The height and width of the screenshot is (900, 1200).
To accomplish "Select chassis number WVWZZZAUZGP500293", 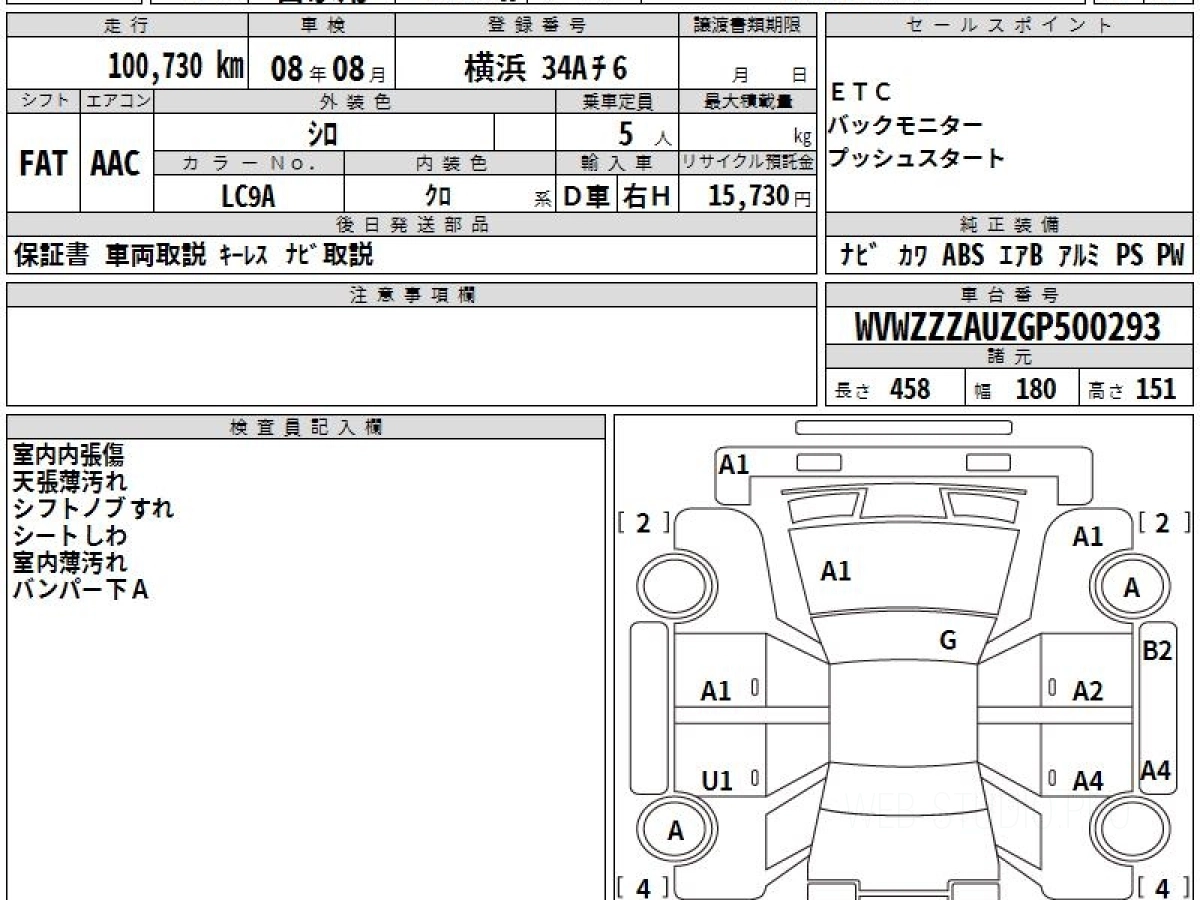I will click(1008, 327).
